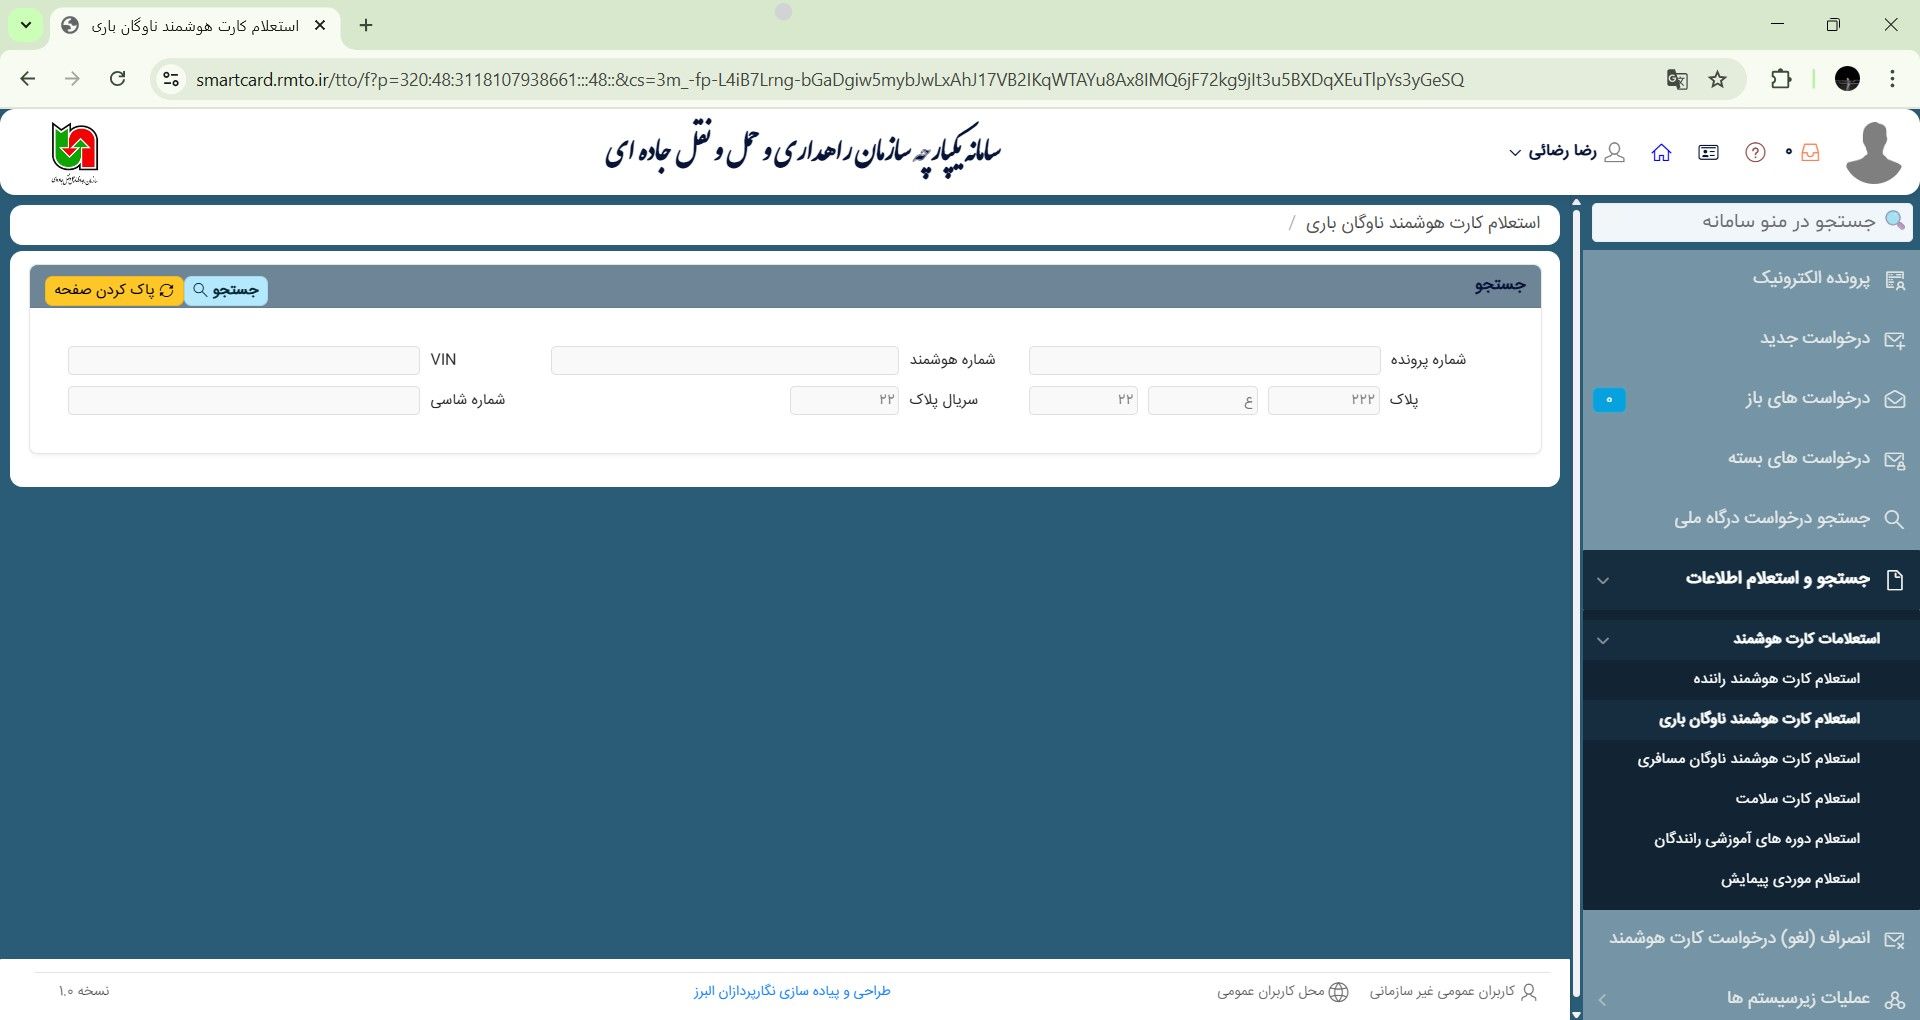Click inside the VIN input field
The width and height of the screenshot is (1920, 1020).
243,359
